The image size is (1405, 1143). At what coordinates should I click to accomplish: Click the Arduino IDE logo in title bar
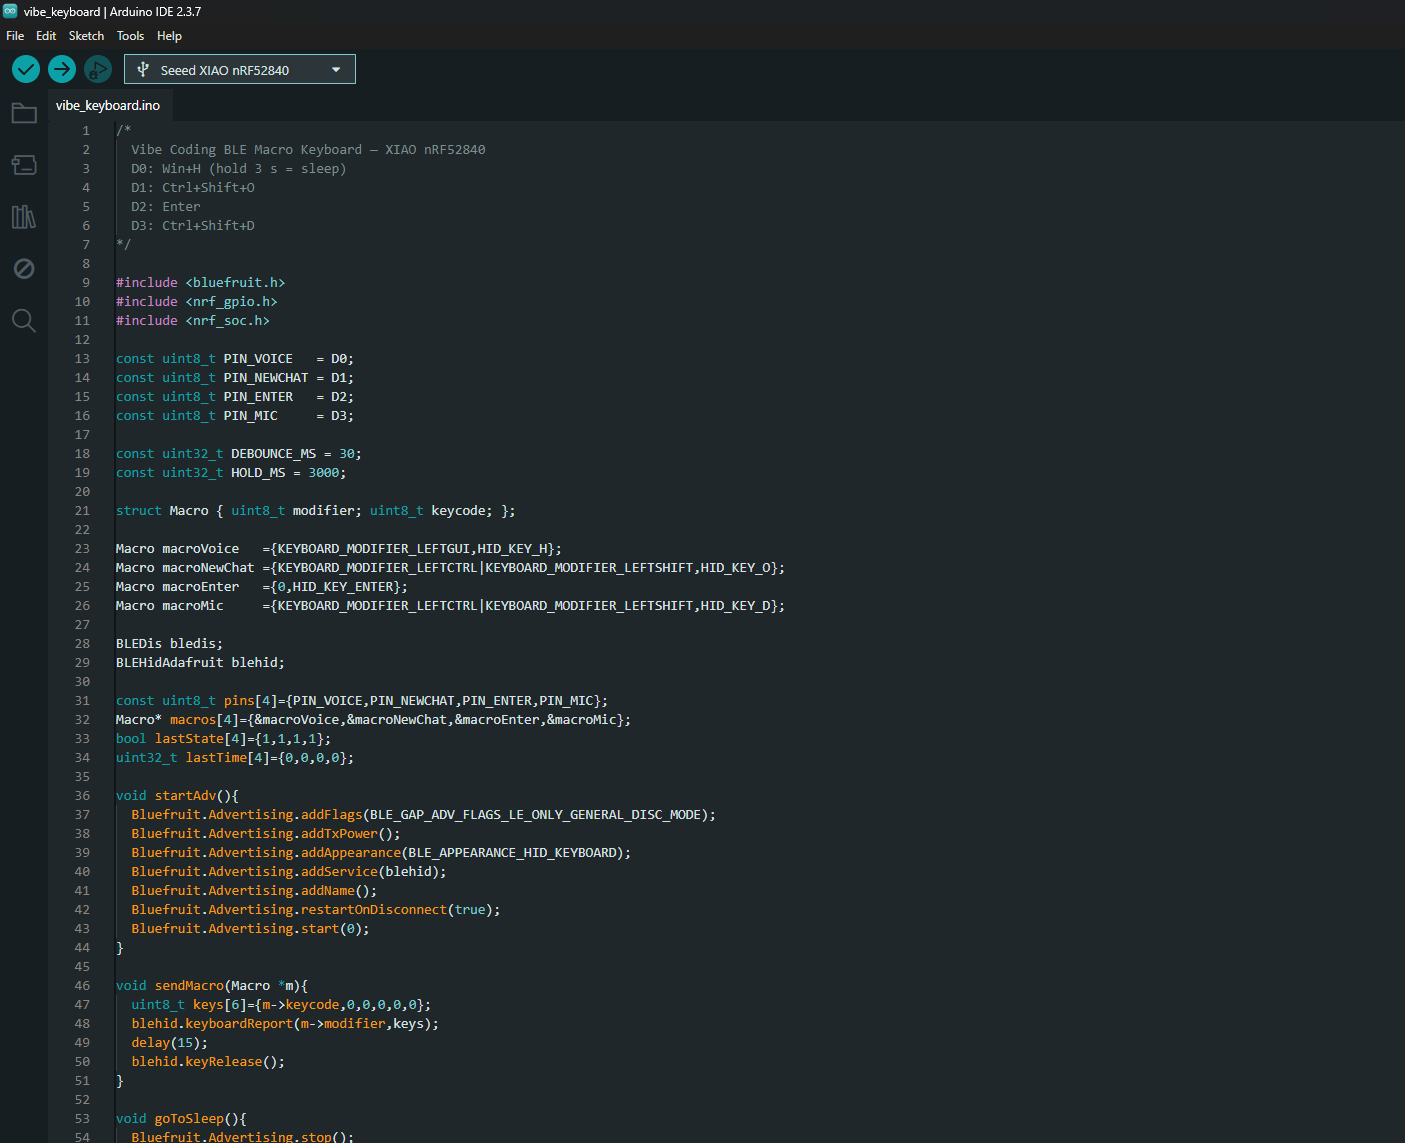click(x=11, y=11)
